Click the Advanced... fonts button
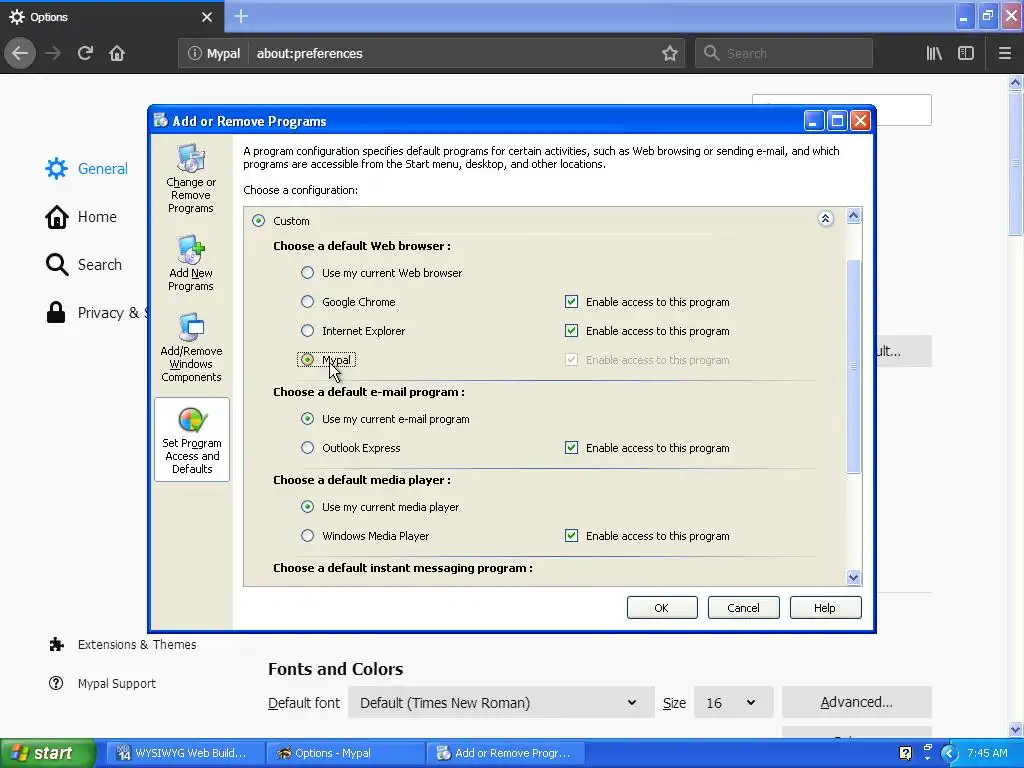Image resolution: width=1024 pixels, height=768 pixels. (x=856, y=702)
